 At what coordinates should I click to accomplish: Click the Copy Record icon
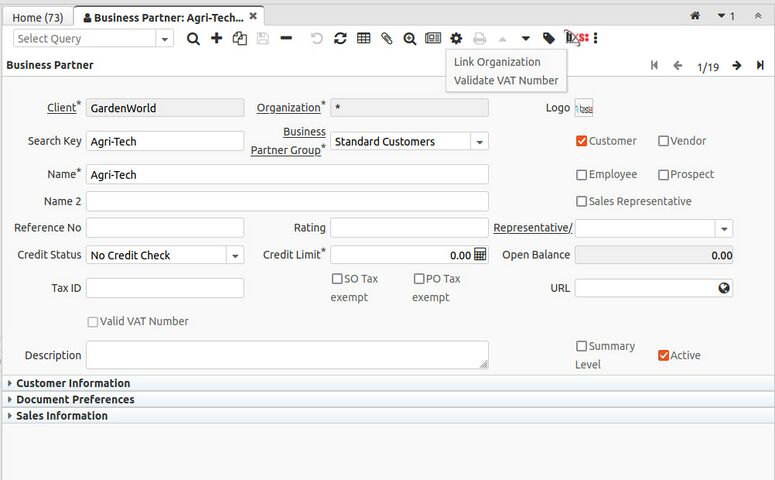(239, 38)
